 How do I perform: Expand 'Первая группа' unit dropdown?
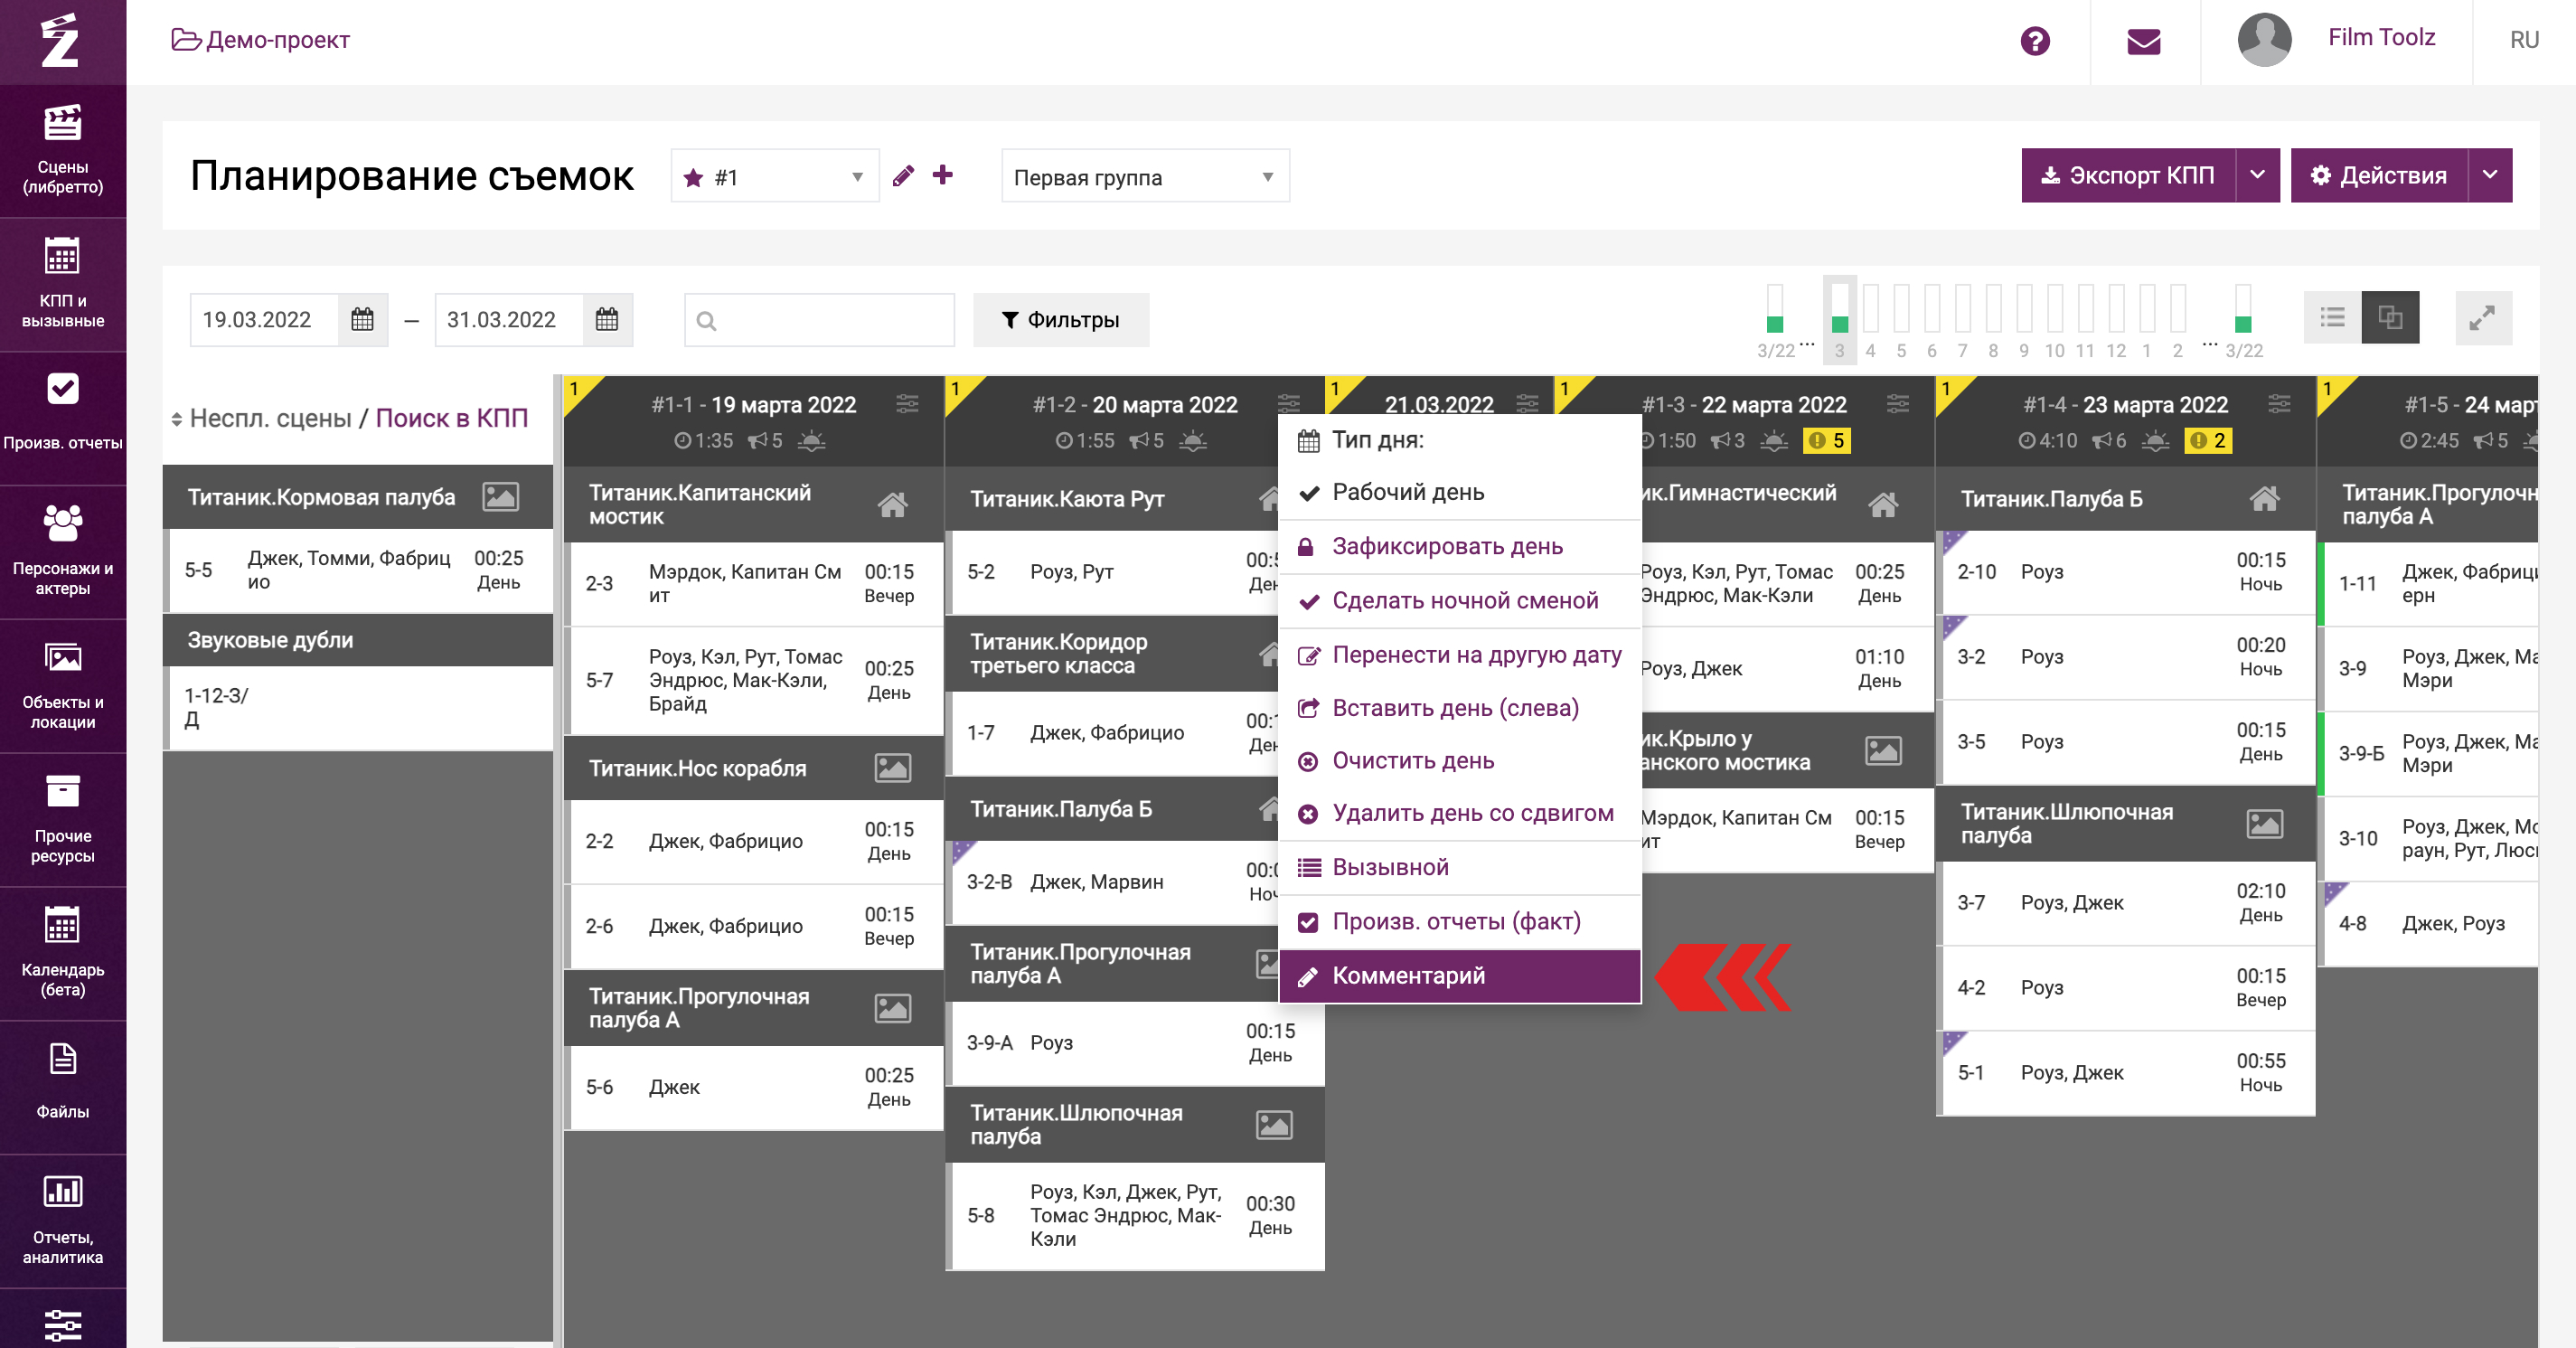[x=1144, y=177]
